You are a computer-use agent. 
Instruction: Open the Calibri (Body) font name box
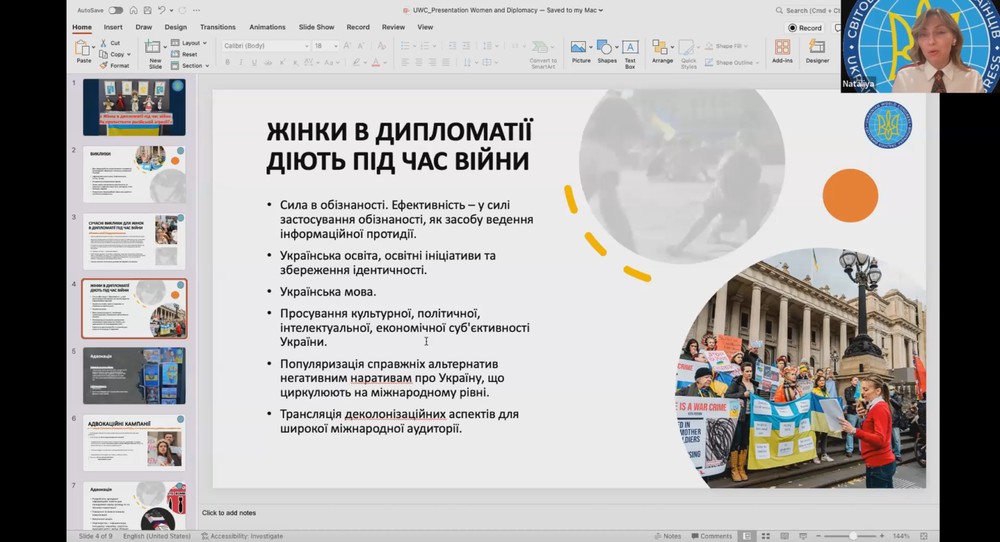coord(265,46)
